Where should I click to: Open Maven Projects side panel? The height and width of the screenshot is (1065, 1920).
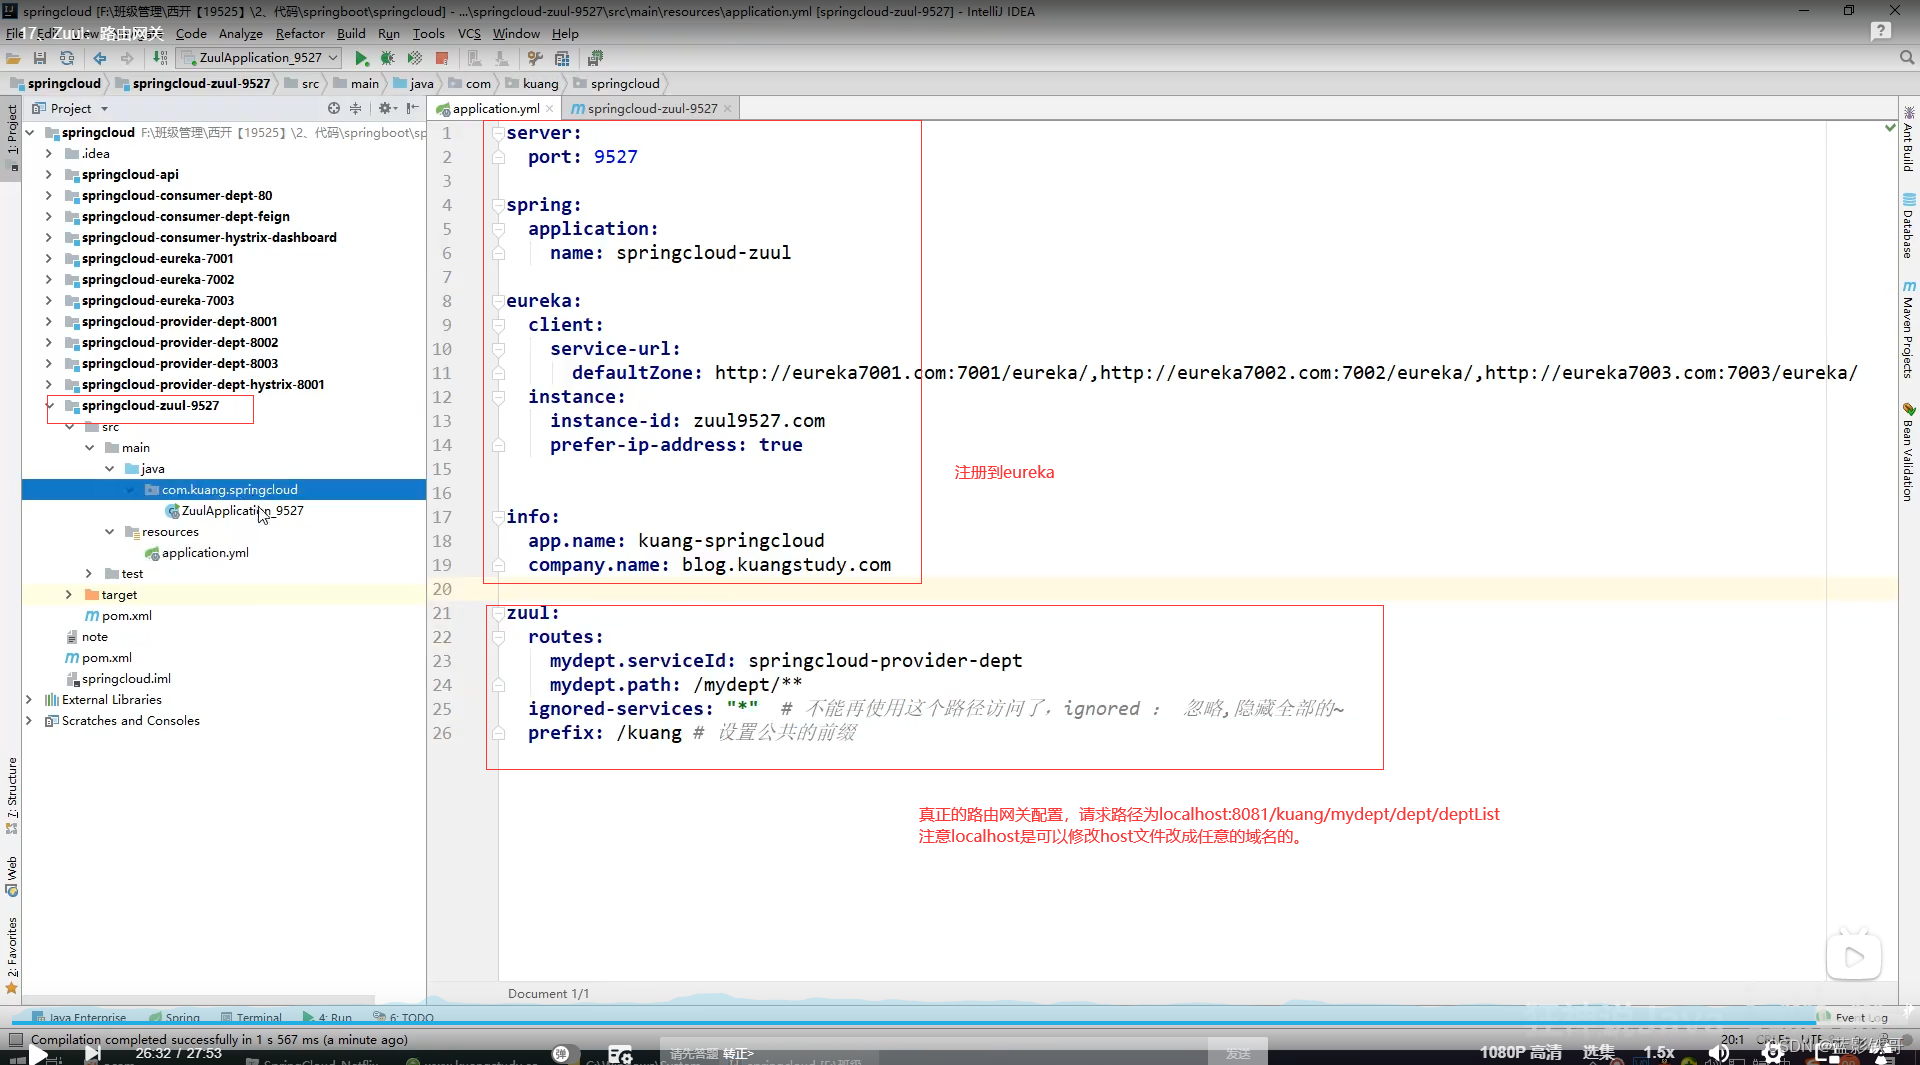1908,330
